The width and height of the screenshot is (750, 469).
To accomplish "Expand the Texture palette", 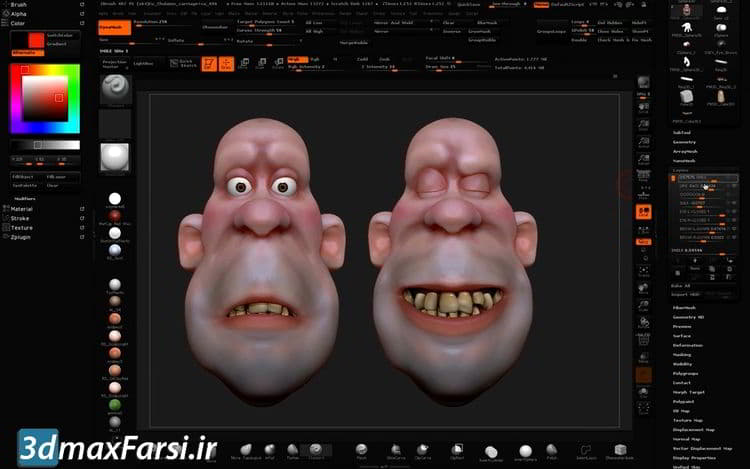I will [22, 228].
